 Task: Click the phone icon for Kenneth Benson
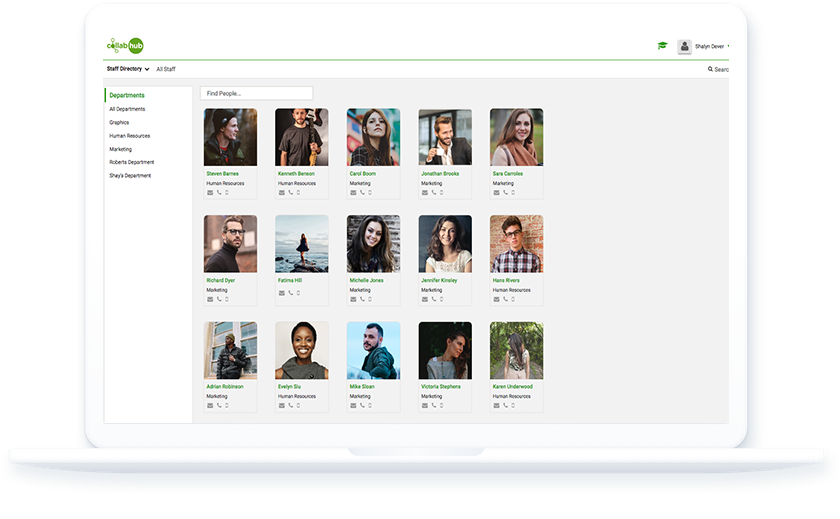[x=291, y=193]
